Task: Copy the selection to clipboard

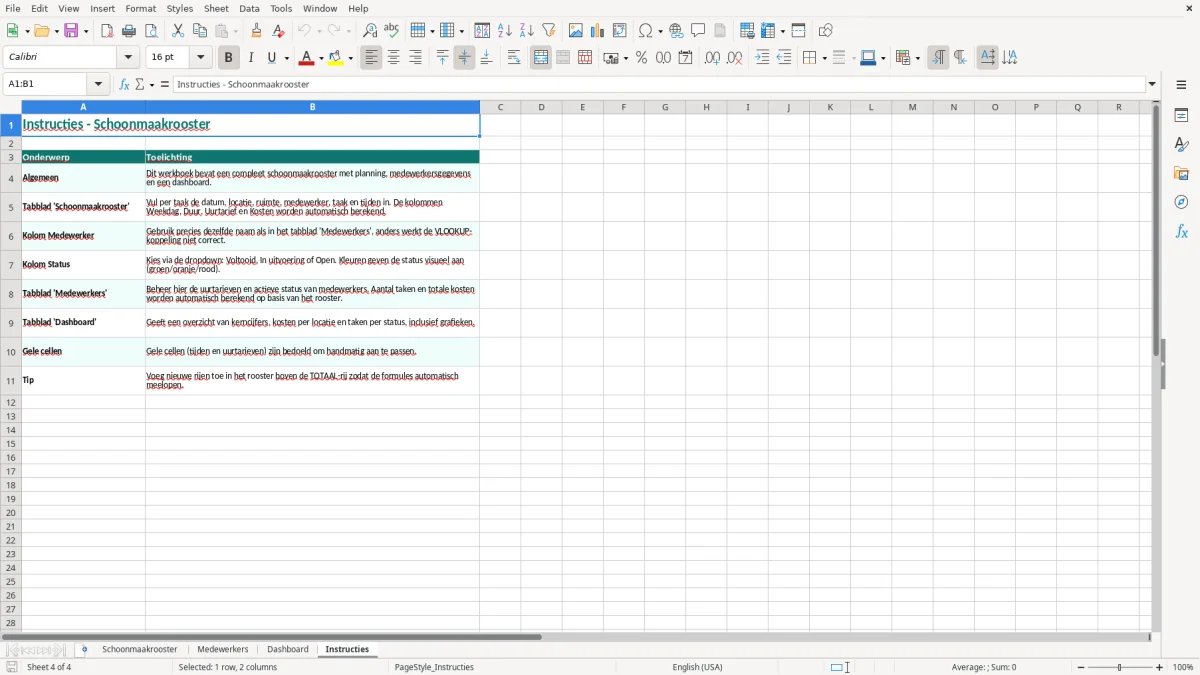Action: coord(200,31)
